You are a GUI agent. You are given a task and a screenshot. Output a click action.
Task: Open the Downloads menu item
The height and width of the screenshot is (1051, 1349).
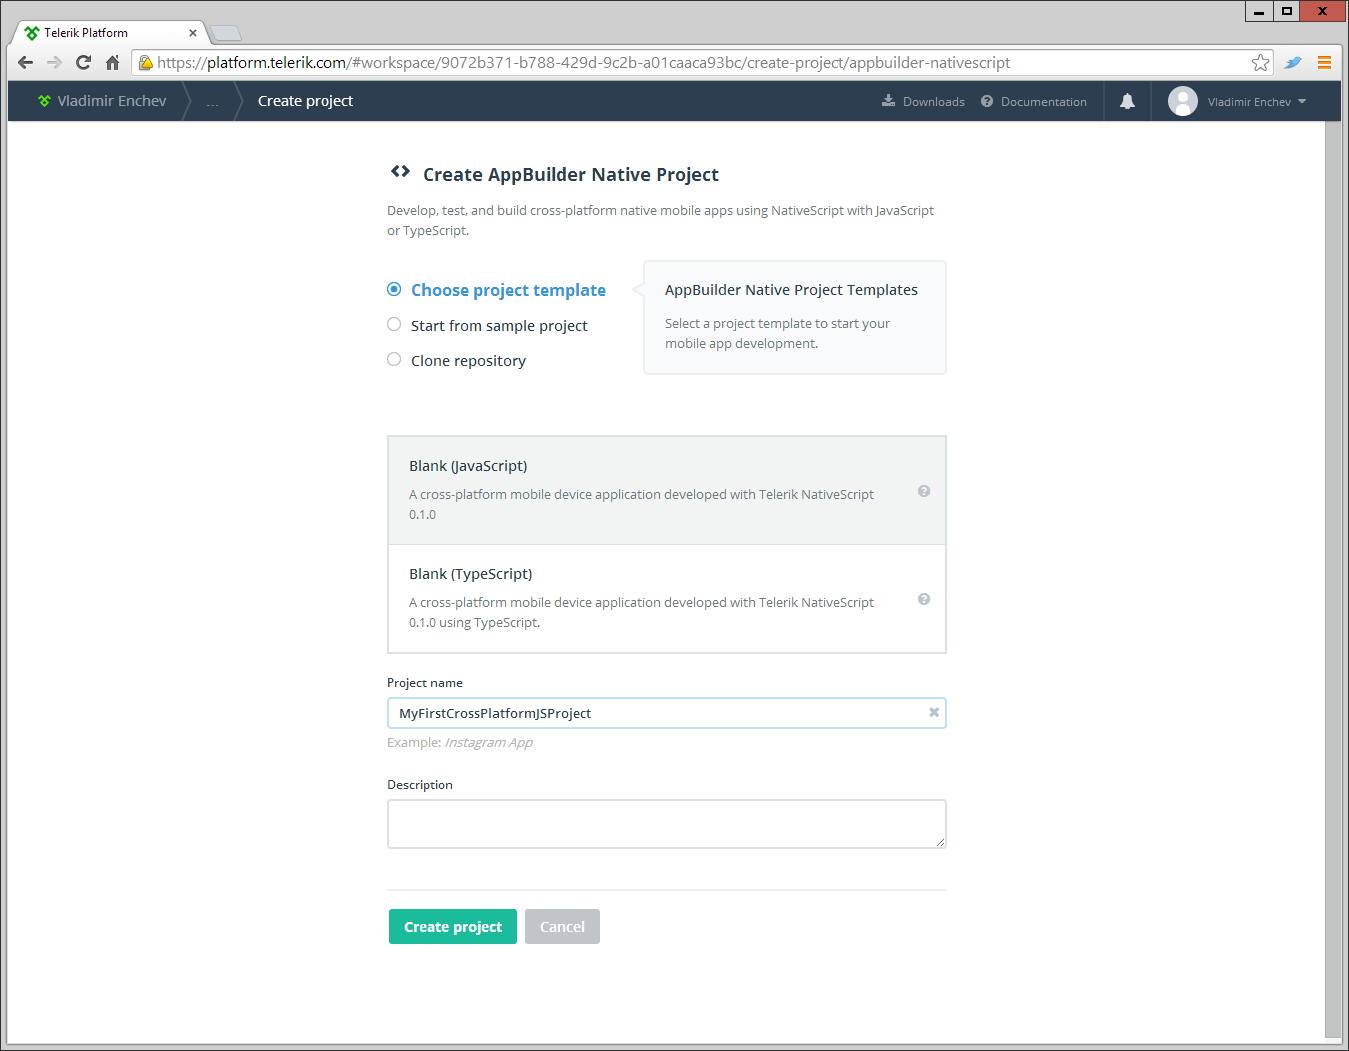coord(923,101)
